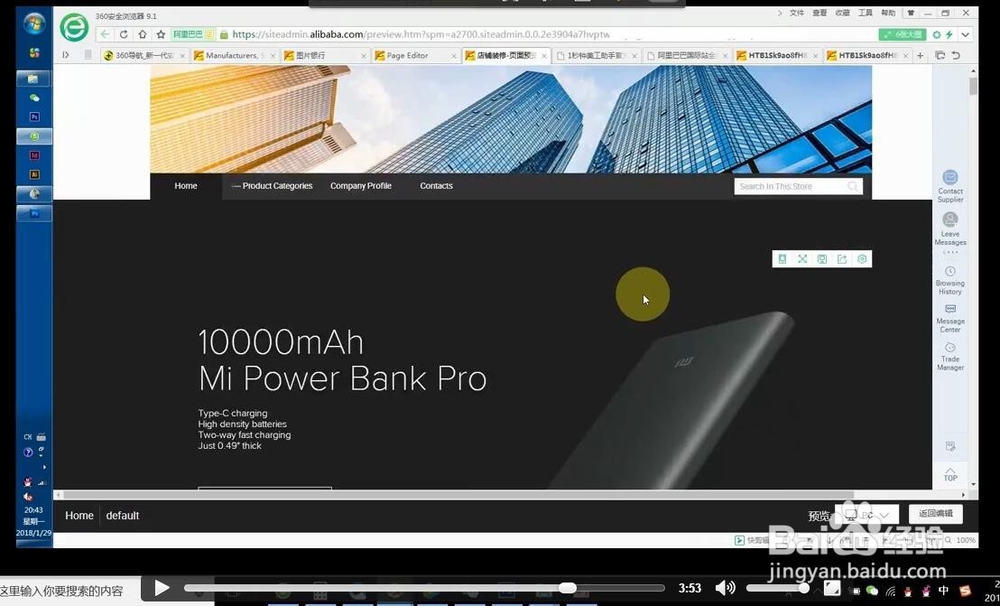Open Browsing History in right sidebar
Viewport: 1000px width, 606px height.
pos(950,281)
